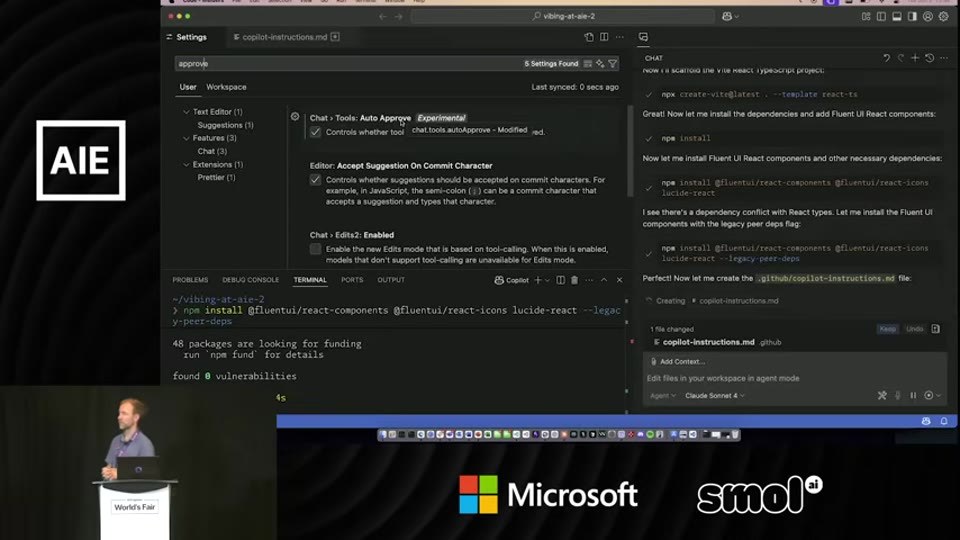Toggle the bottom panel icon
Image resolution: width=960 pixels, height=540 pixels.
point(896,17)
